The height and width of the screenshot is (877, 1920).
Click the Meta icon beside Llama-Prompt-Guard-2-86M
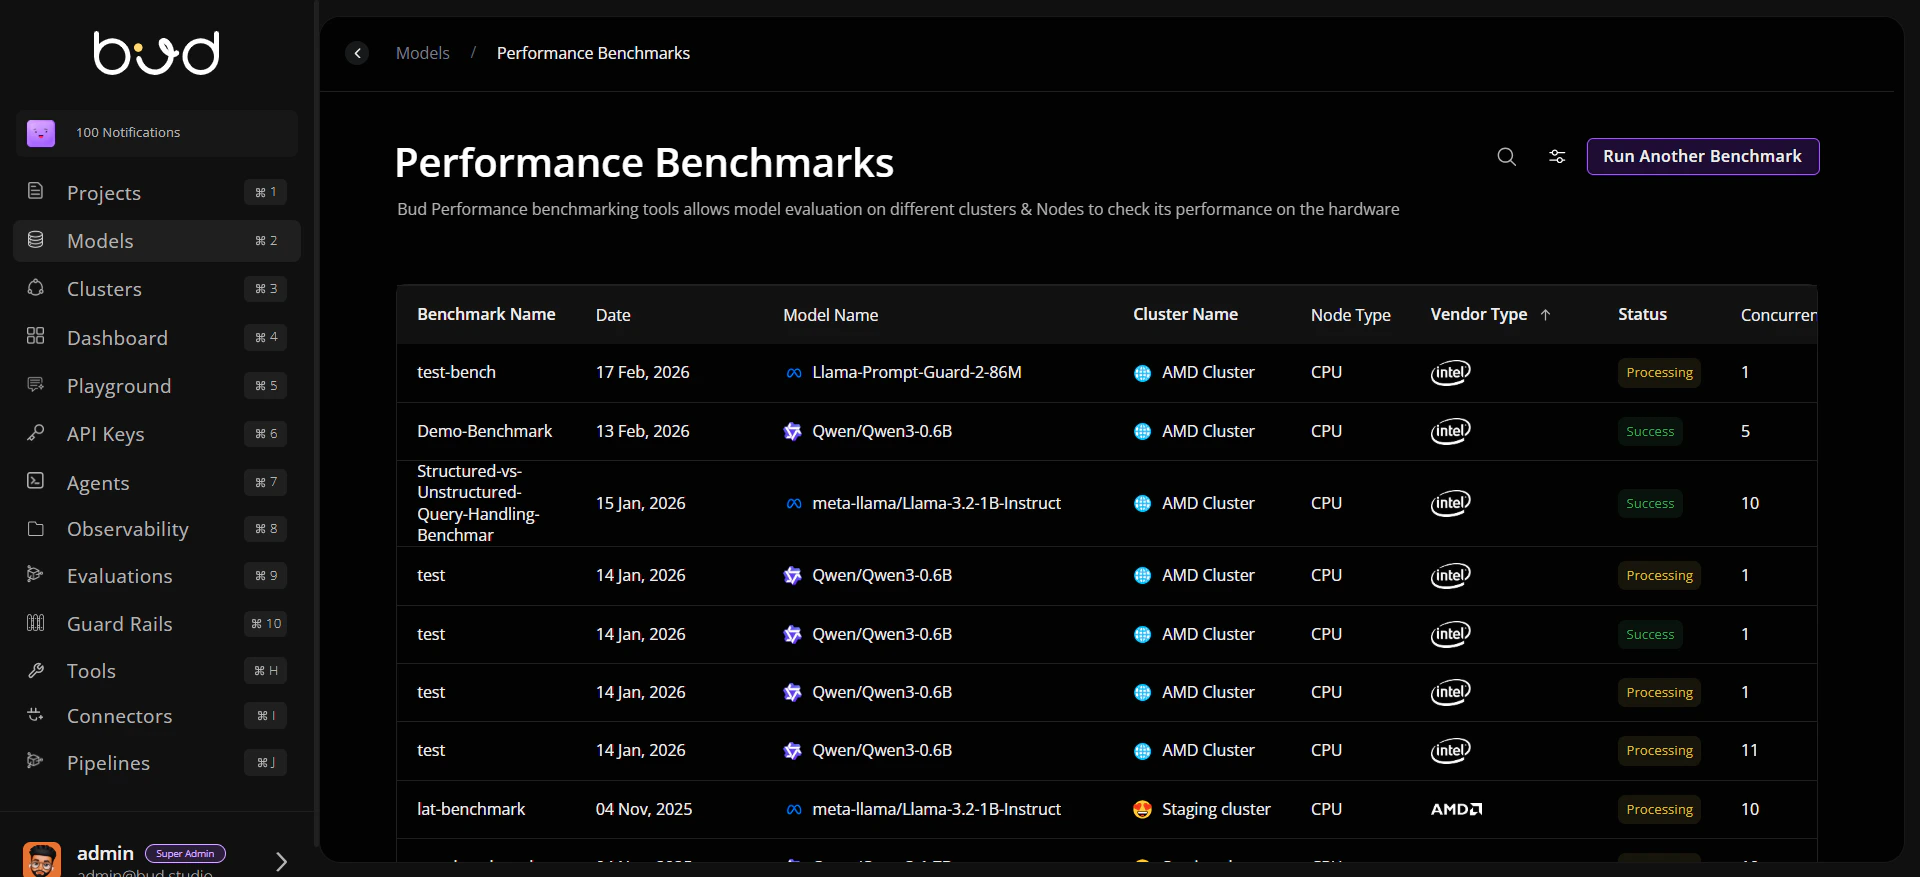pyautogui.click(x=793, y=373)
